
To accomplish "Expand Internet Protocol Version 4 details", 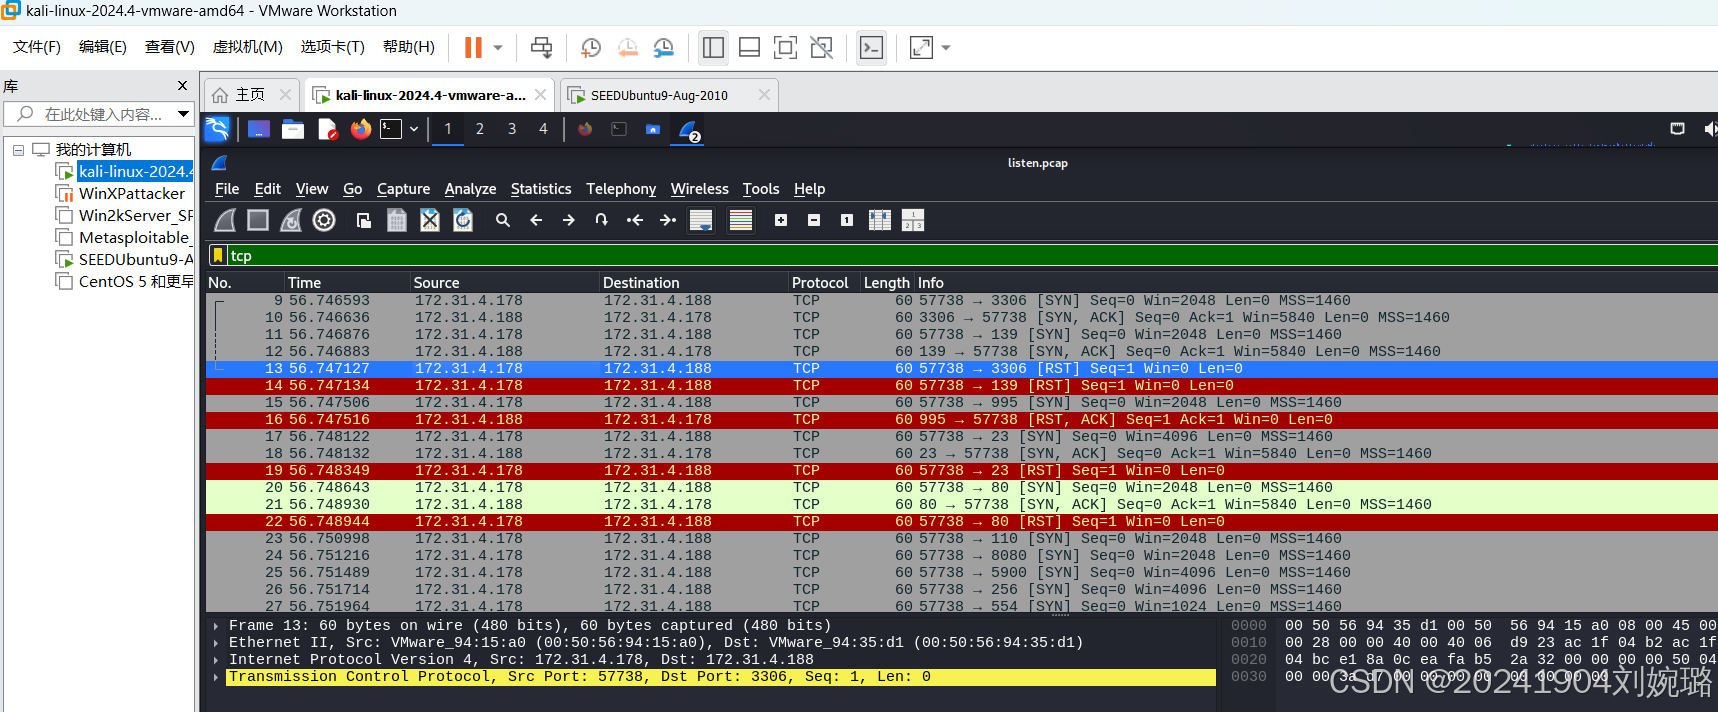I will [216, 660].
